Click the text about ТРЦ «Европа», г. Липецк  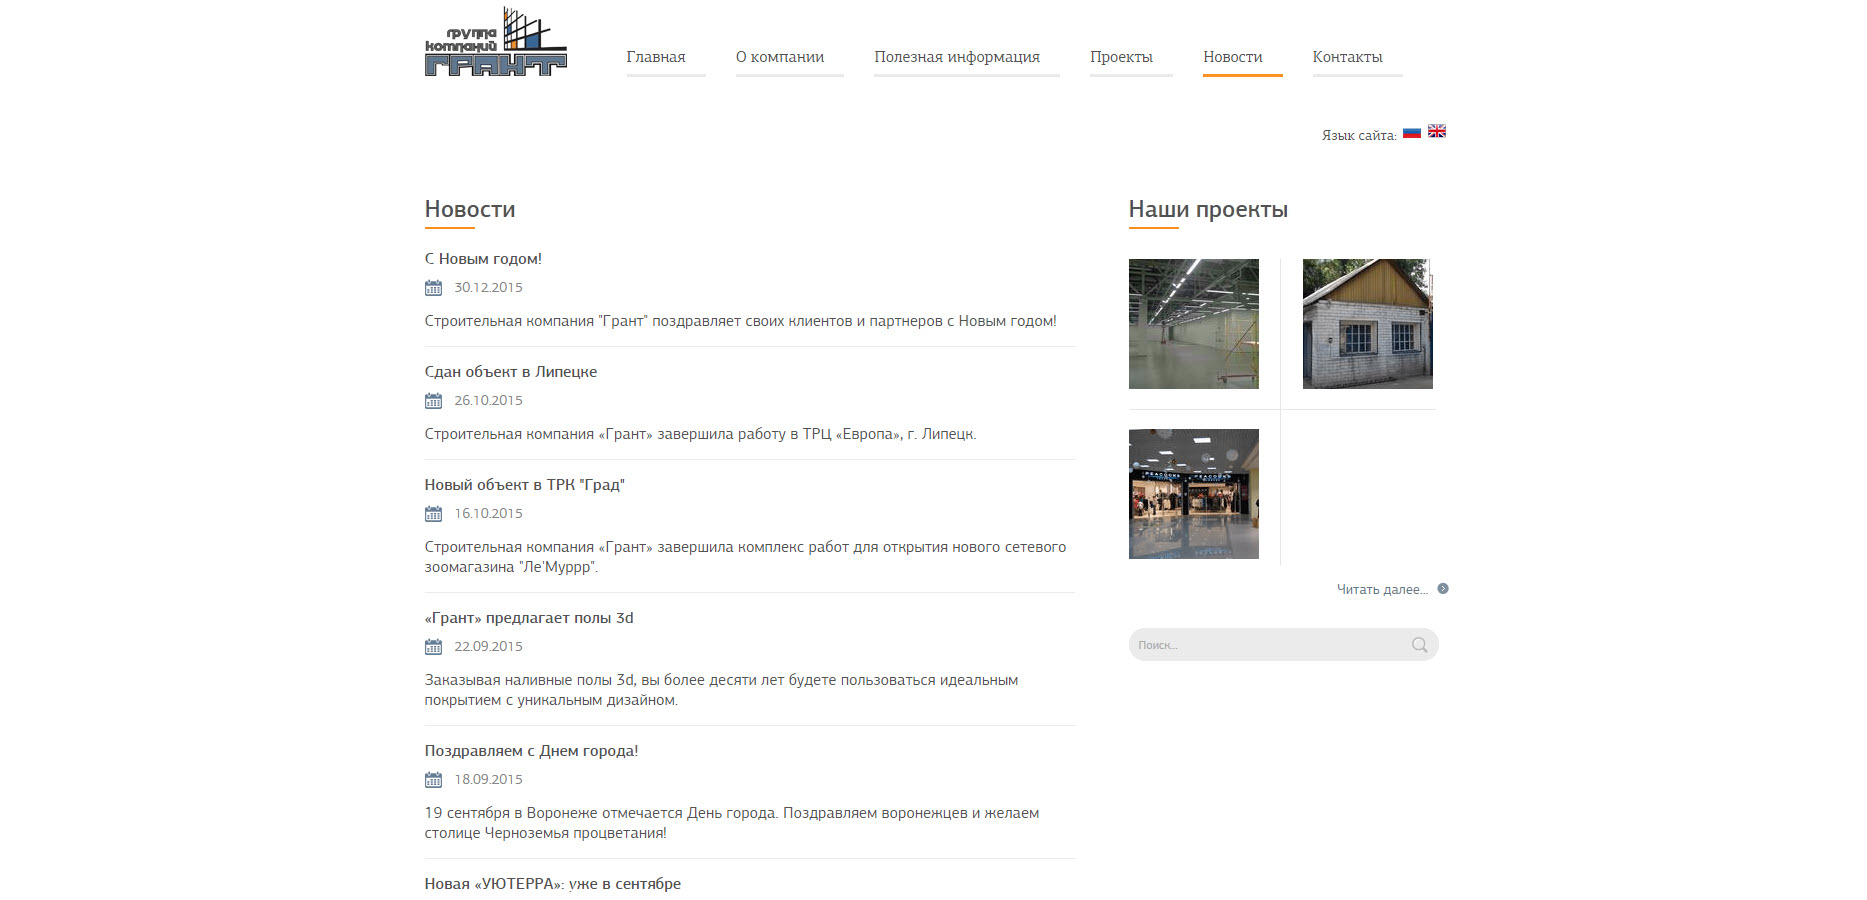(x=701, y=434)
